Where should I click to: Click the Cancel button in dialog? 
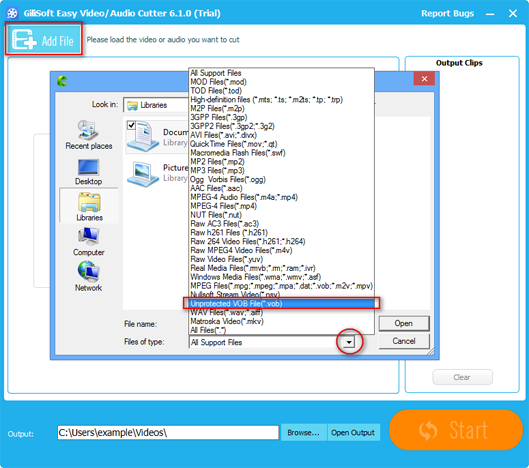click(x=404, y=341)
